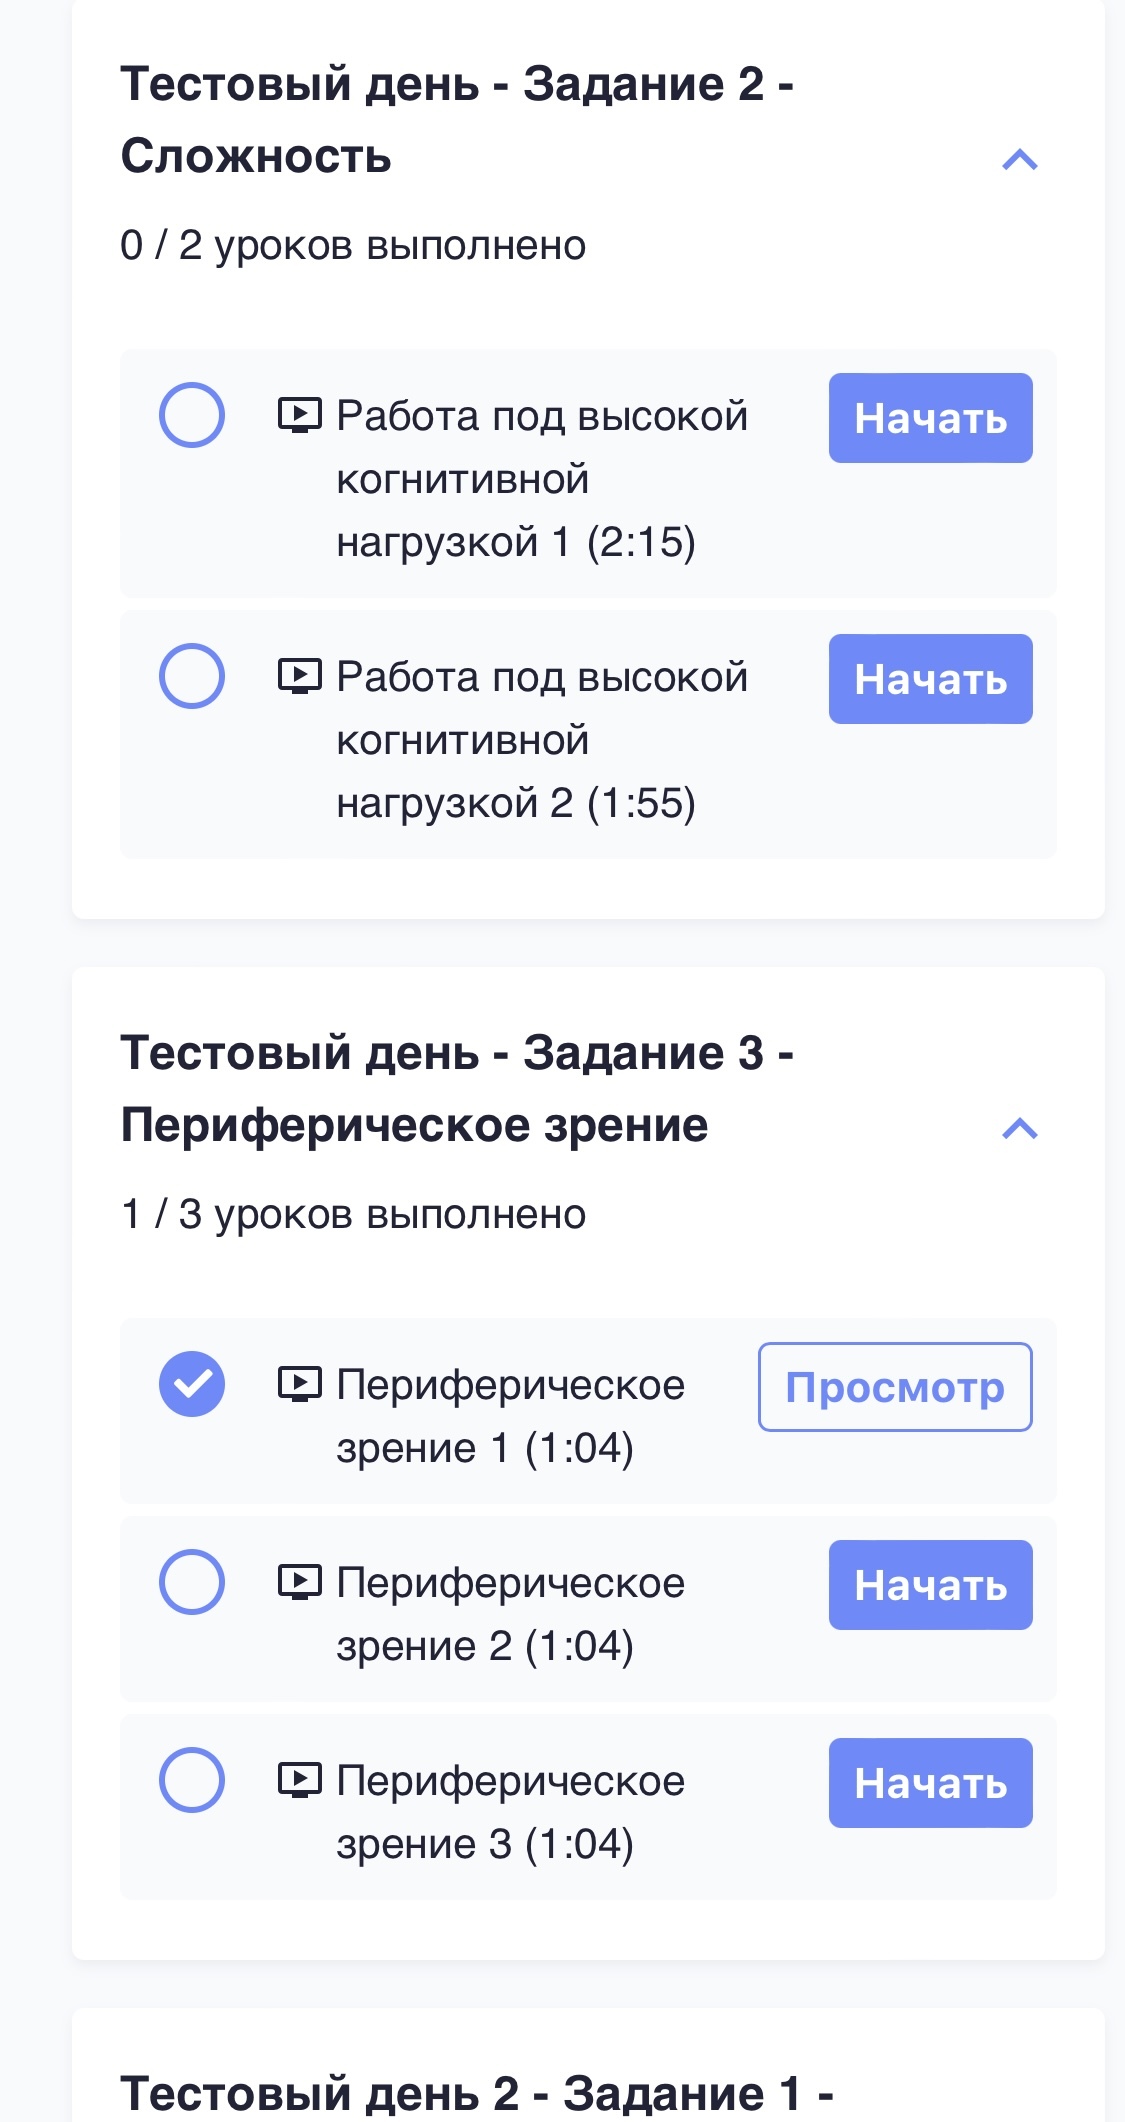
Task: Start the Периферическое зрение 3 lesson
Action: pyautogui.click(x=930, y=1783)
